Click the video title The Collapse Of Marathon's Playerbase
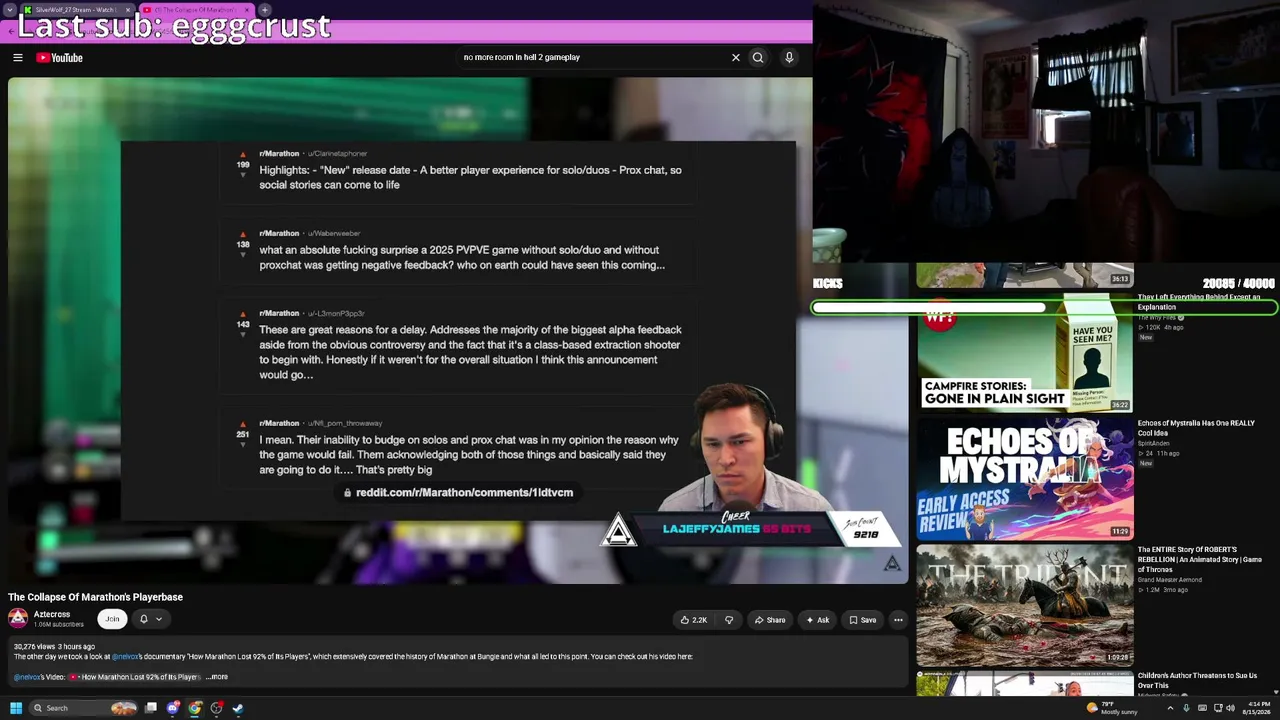 96,597
